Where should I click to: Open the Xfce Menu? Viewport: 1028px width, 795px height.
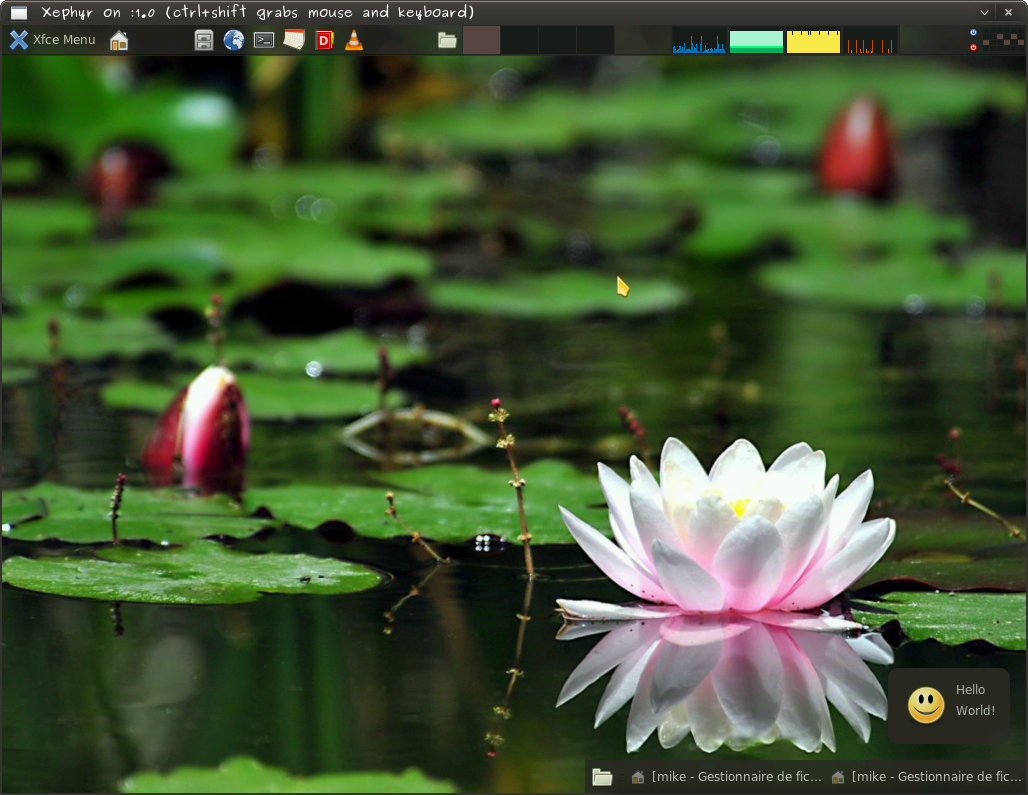click(53, 40)
